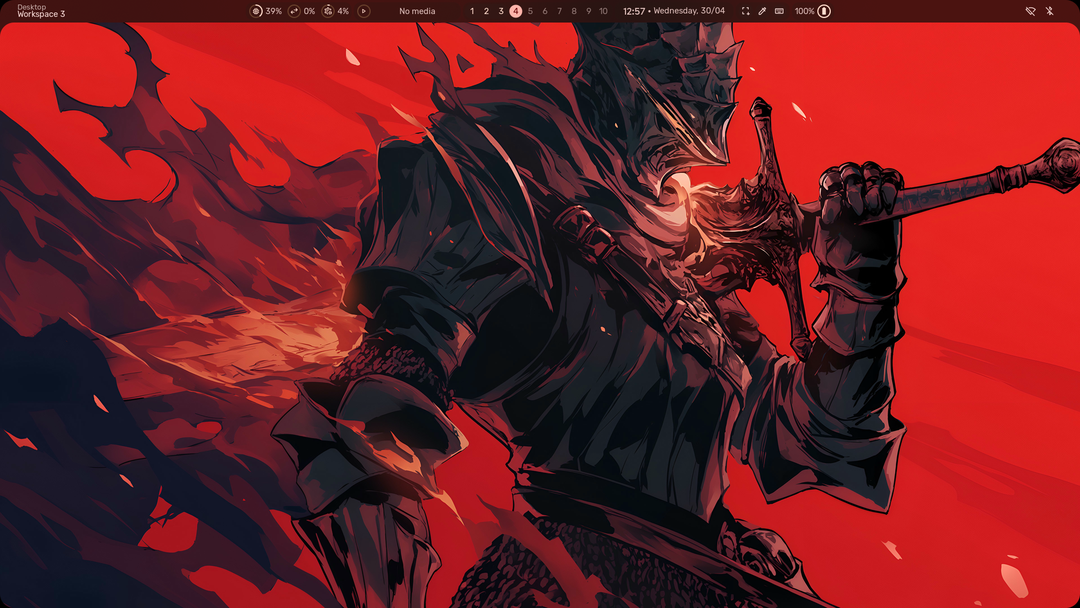Switch to workspace 6
This screenshot has width=1080, height=608.
pyautogui.click(x=545, y=11)
